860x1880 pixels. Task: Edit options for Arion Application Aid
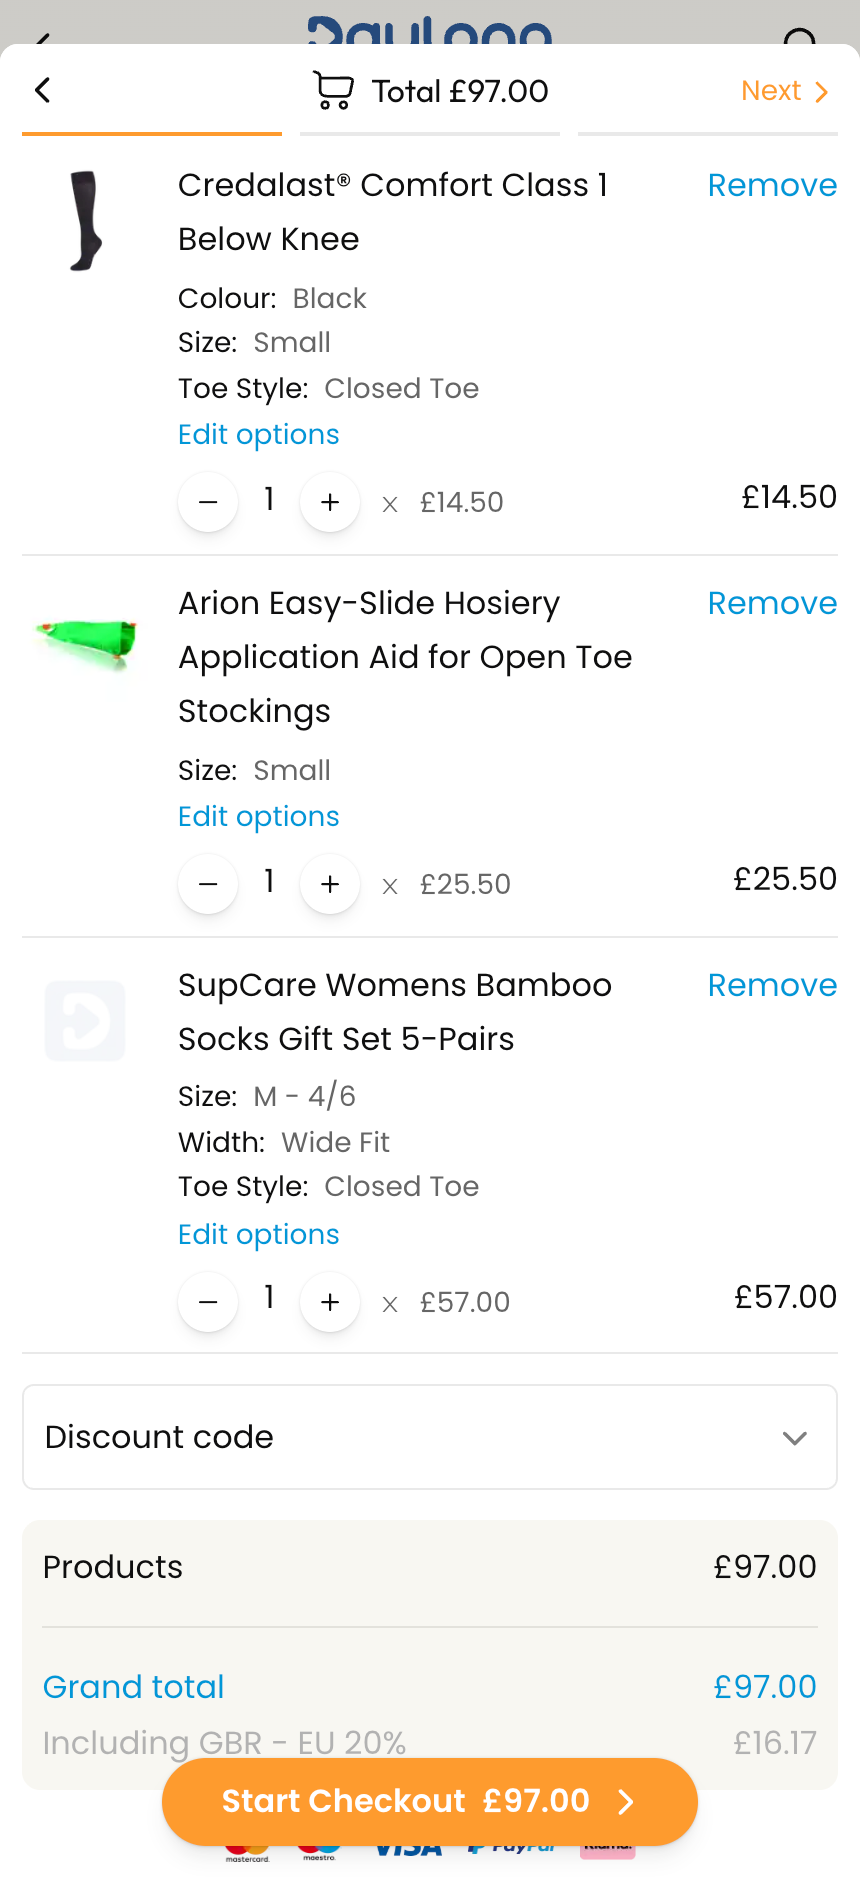259,817
